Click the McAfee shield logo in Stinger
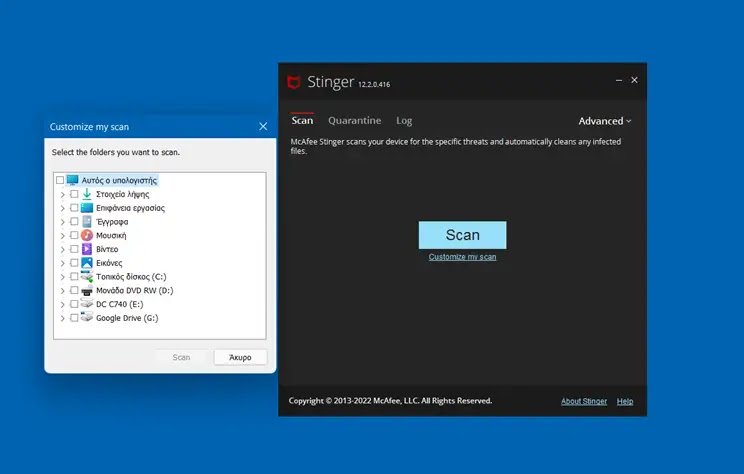744x474 pixels. point(294,82)
